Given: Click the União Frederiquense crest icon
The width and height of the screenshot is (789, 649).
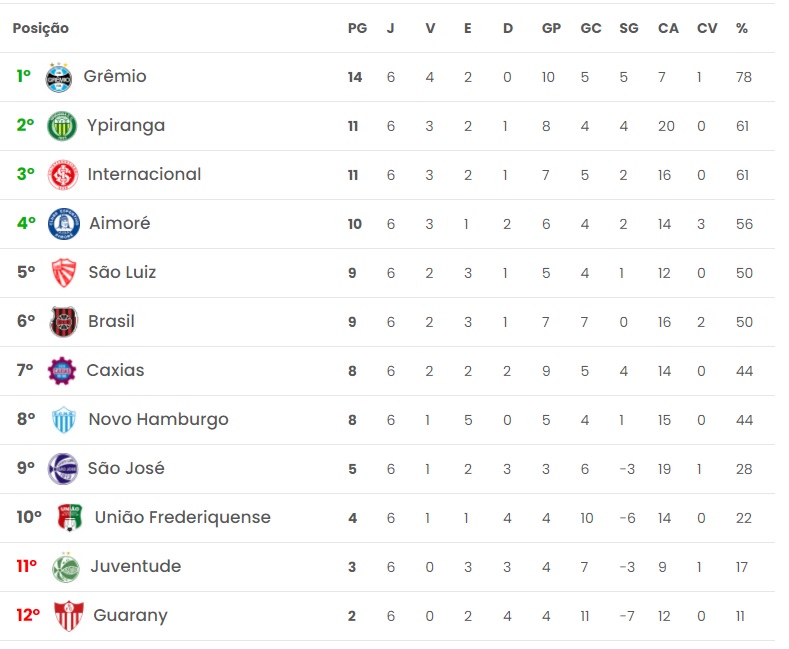Looking at the screenshot, I should pos(69,518).
